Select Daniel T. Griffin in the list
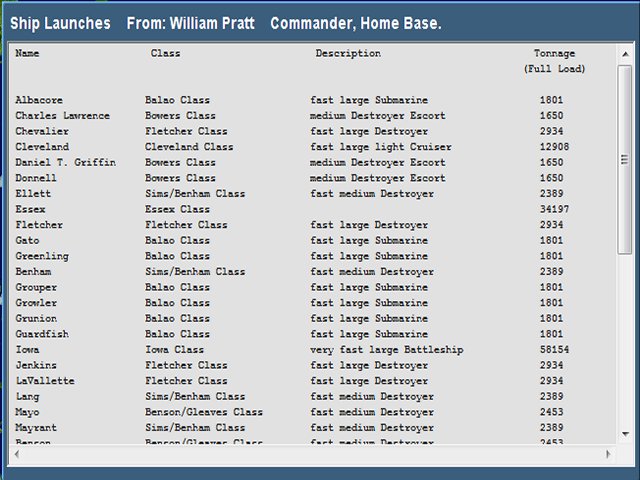Image resolution: width=640 pixels, height=480 pixels. 65,162
